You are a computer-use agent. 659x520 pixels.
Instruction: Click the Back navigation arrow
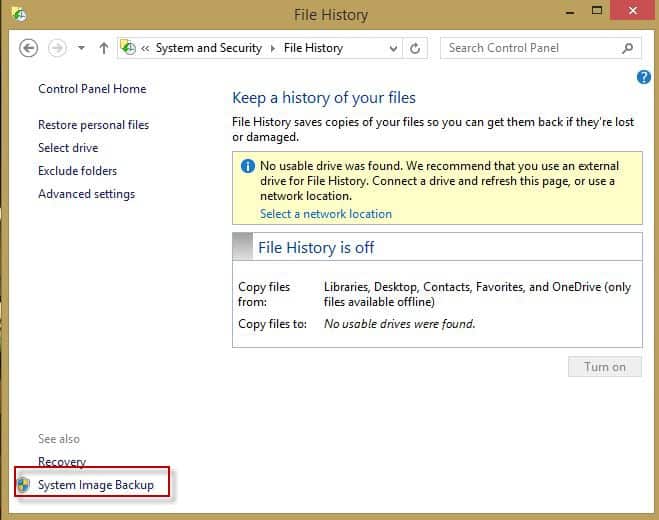pos(29,48)
